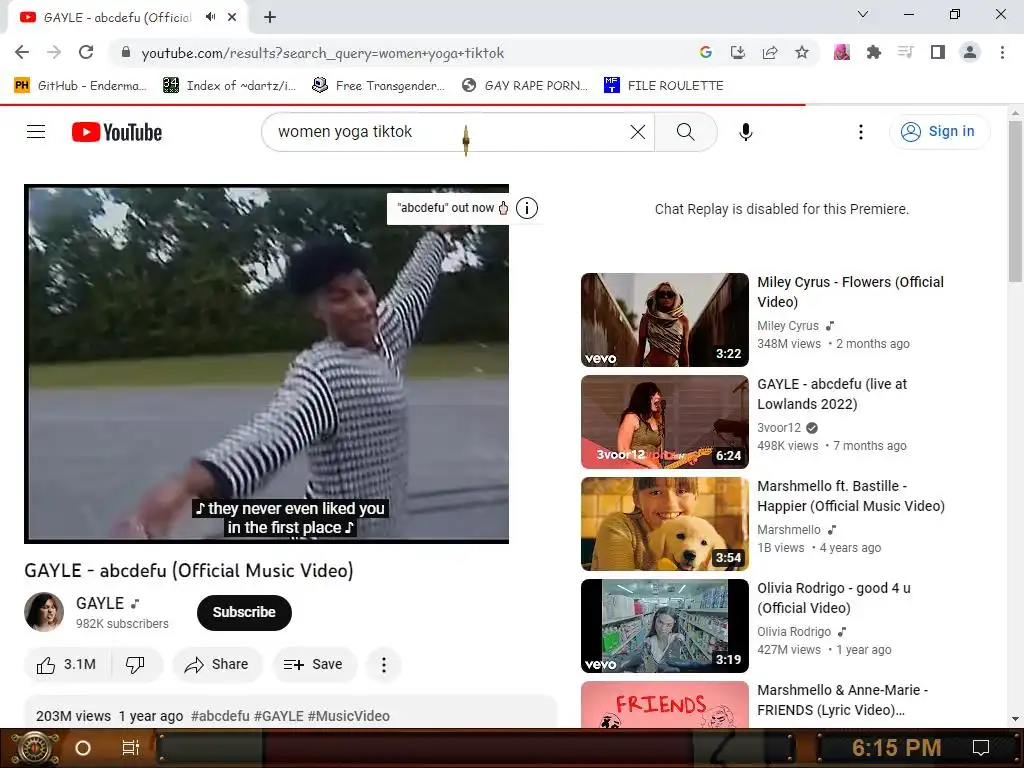
Task: Click the video player to pause
Action: pyautogui.click(x=266, y=364)
